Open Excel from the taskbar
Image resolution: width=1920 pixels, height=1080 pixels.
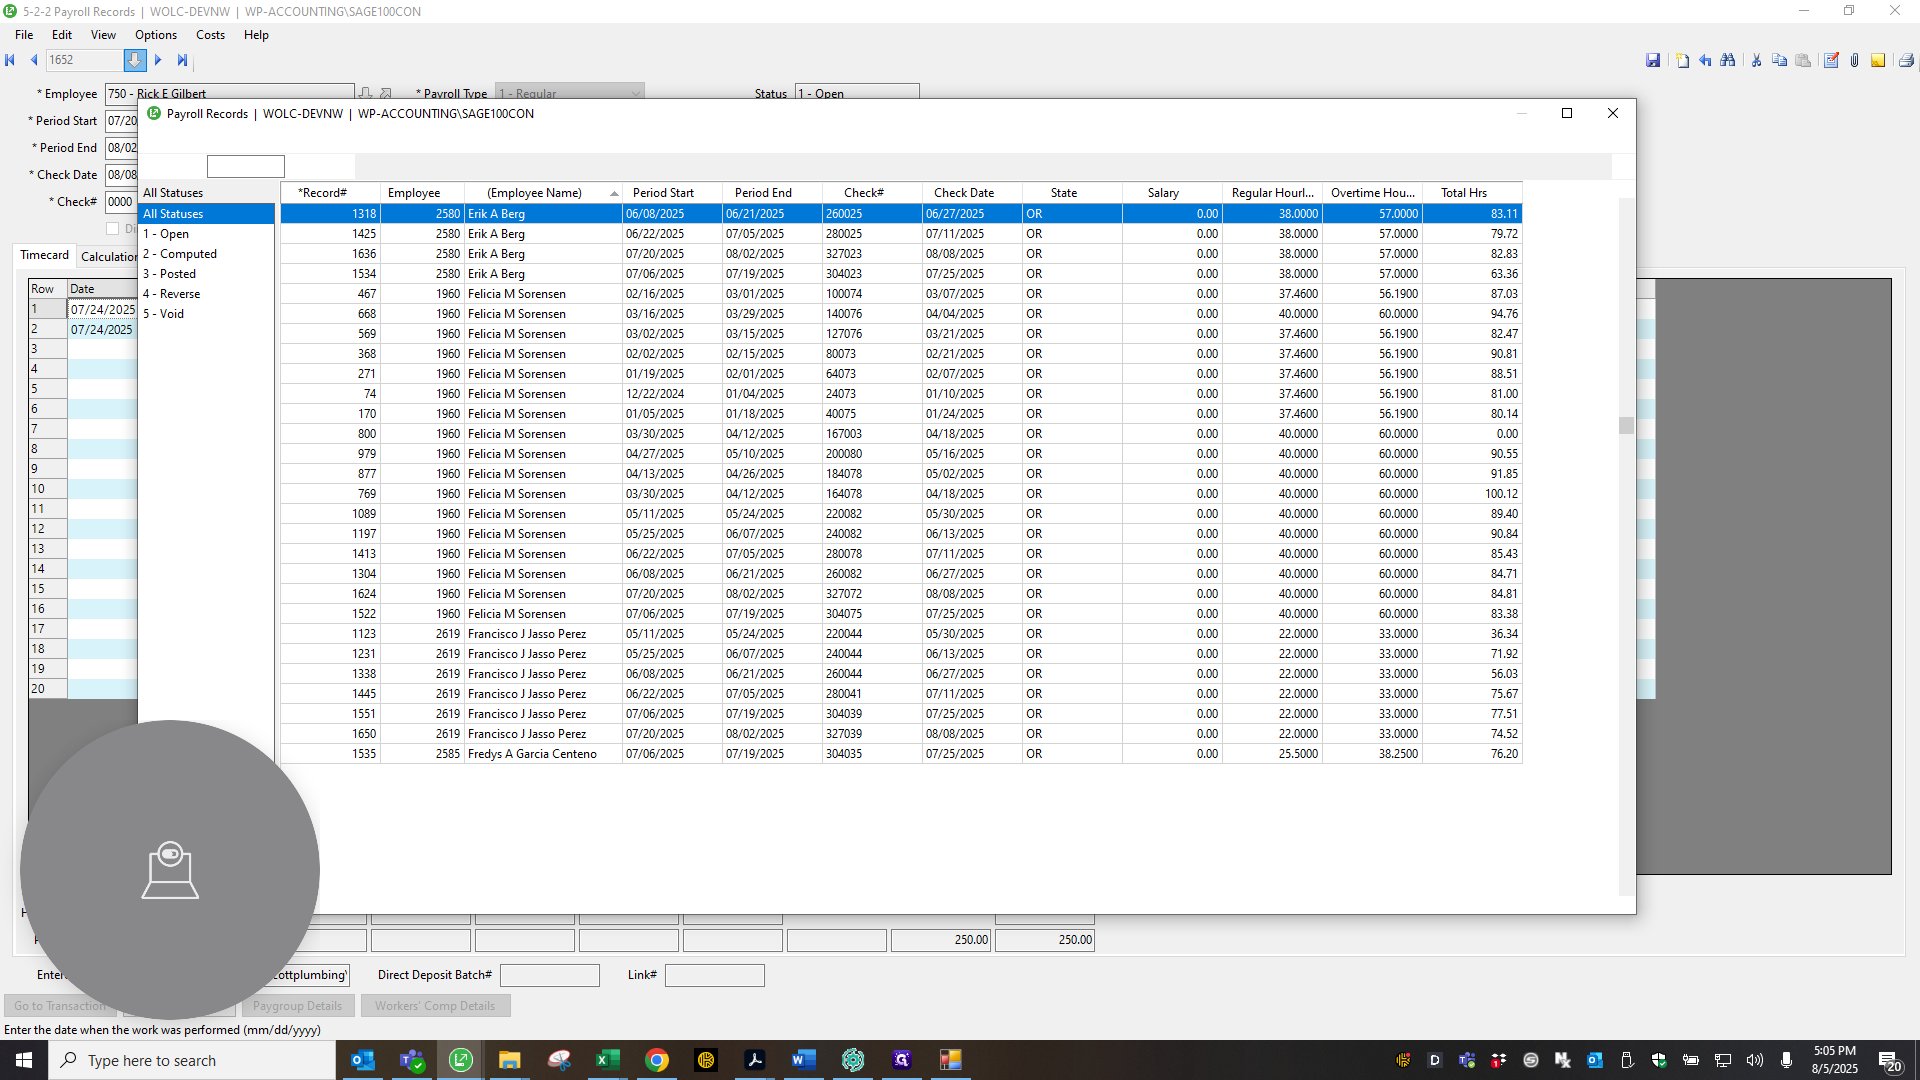click(607, 1060)
